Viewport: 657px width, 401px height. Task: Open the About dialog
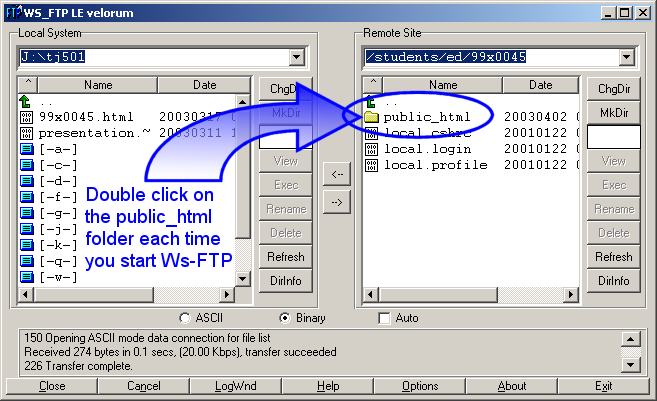point(512,386)
